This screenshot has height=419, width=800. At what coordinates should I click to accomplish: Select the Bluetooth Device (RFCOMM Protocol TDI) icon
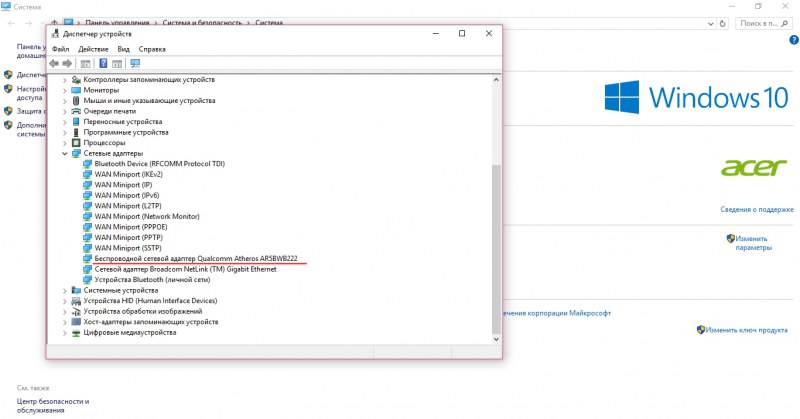coord(87,164)
